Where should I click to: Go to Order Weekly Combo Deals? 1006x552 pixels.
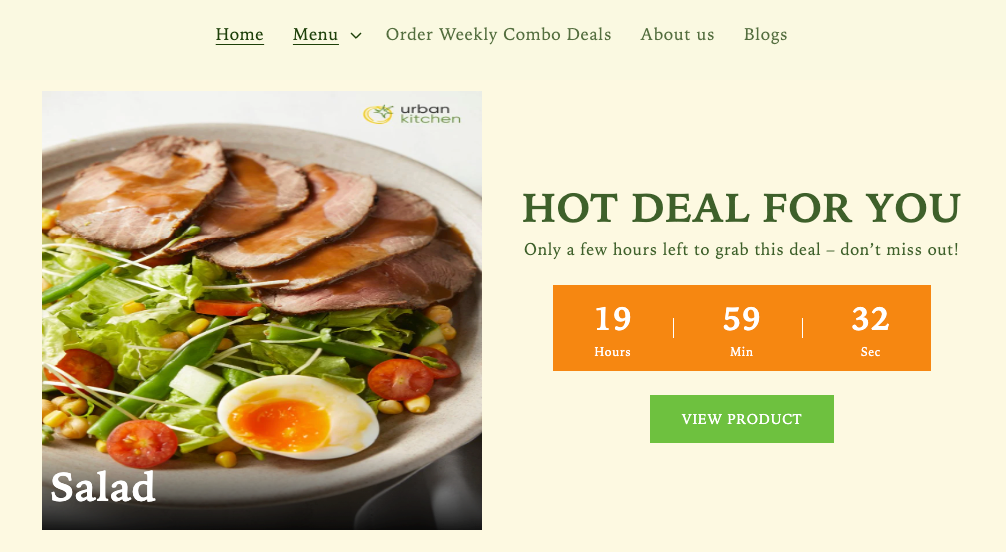[498, 35]
